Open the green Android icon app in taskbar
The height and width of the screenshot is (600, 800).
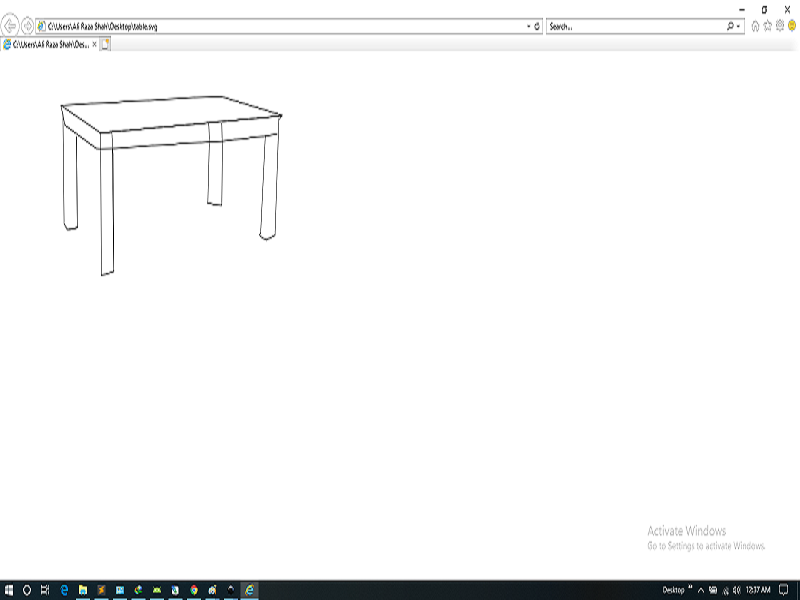[x=157, y=590]
